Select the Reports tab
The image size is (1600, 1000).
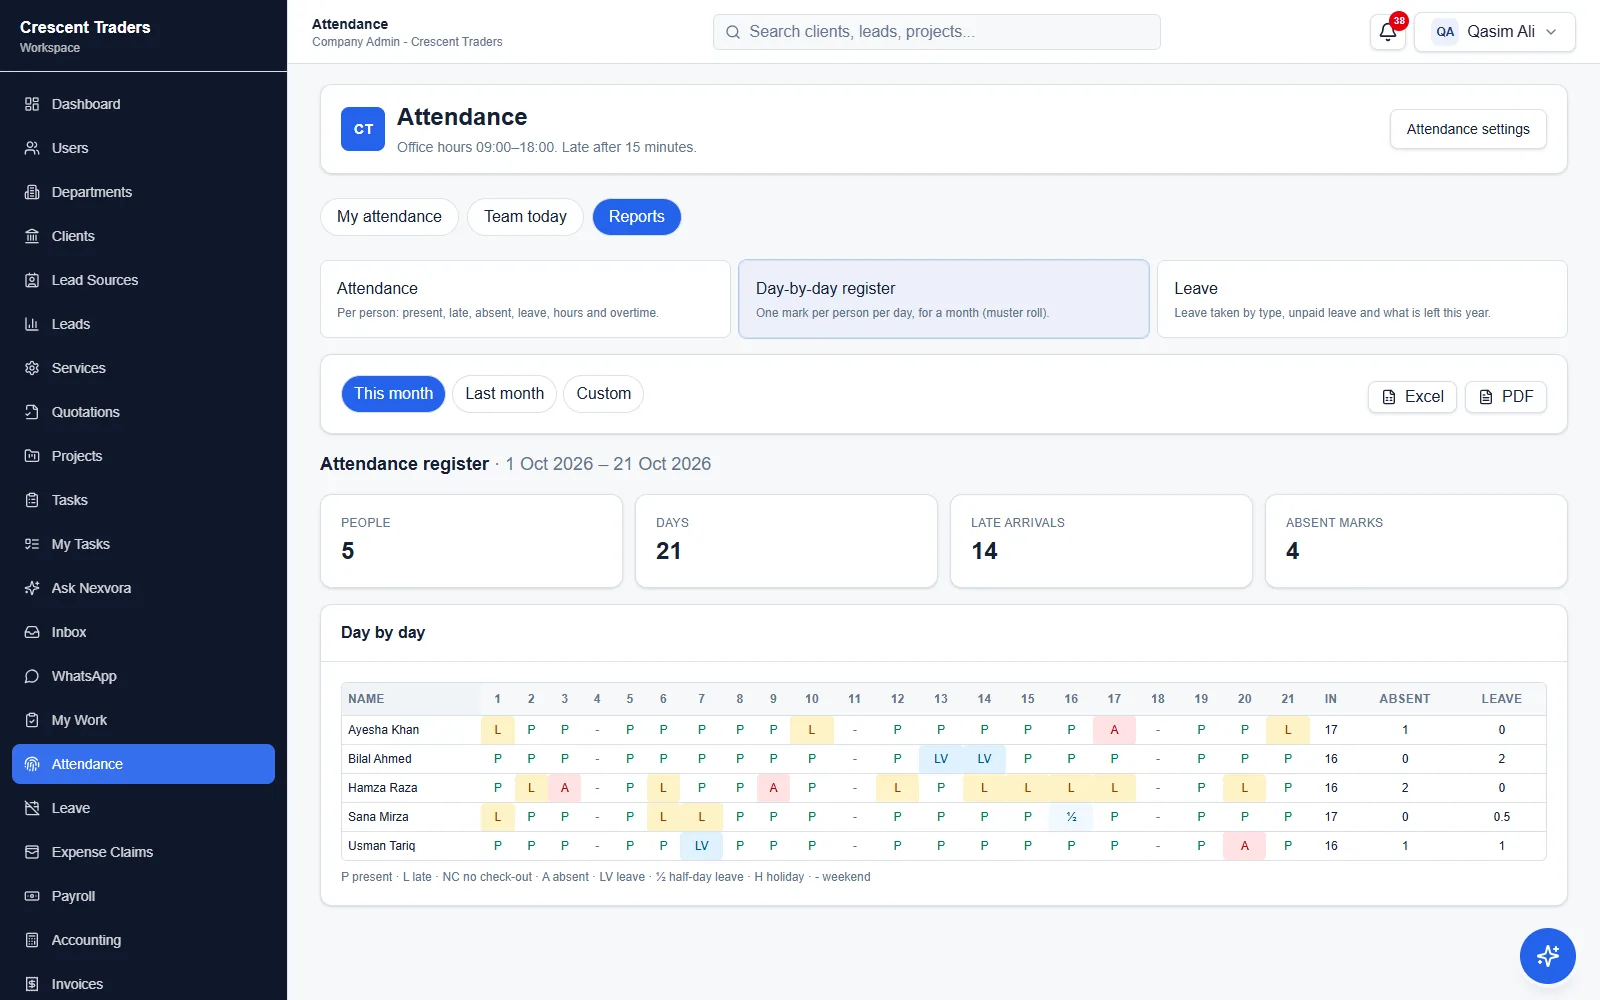[636, 217]
